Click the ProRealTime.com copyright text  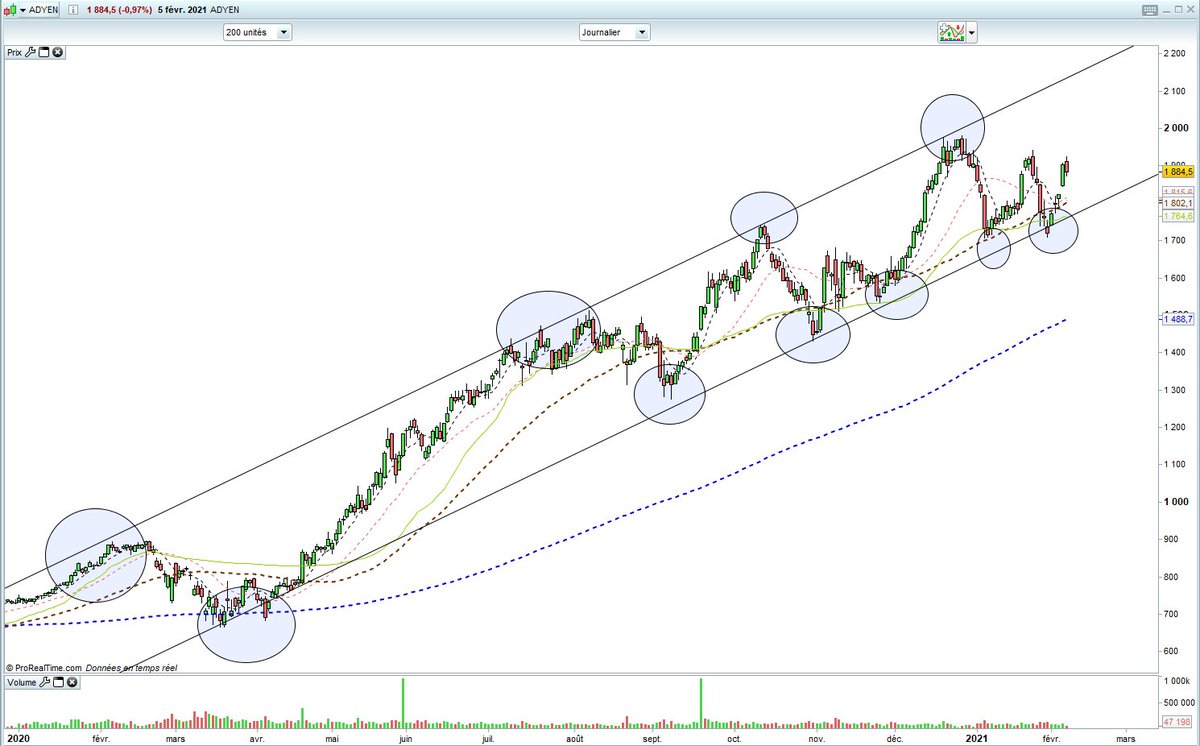[x=43, y=667]
